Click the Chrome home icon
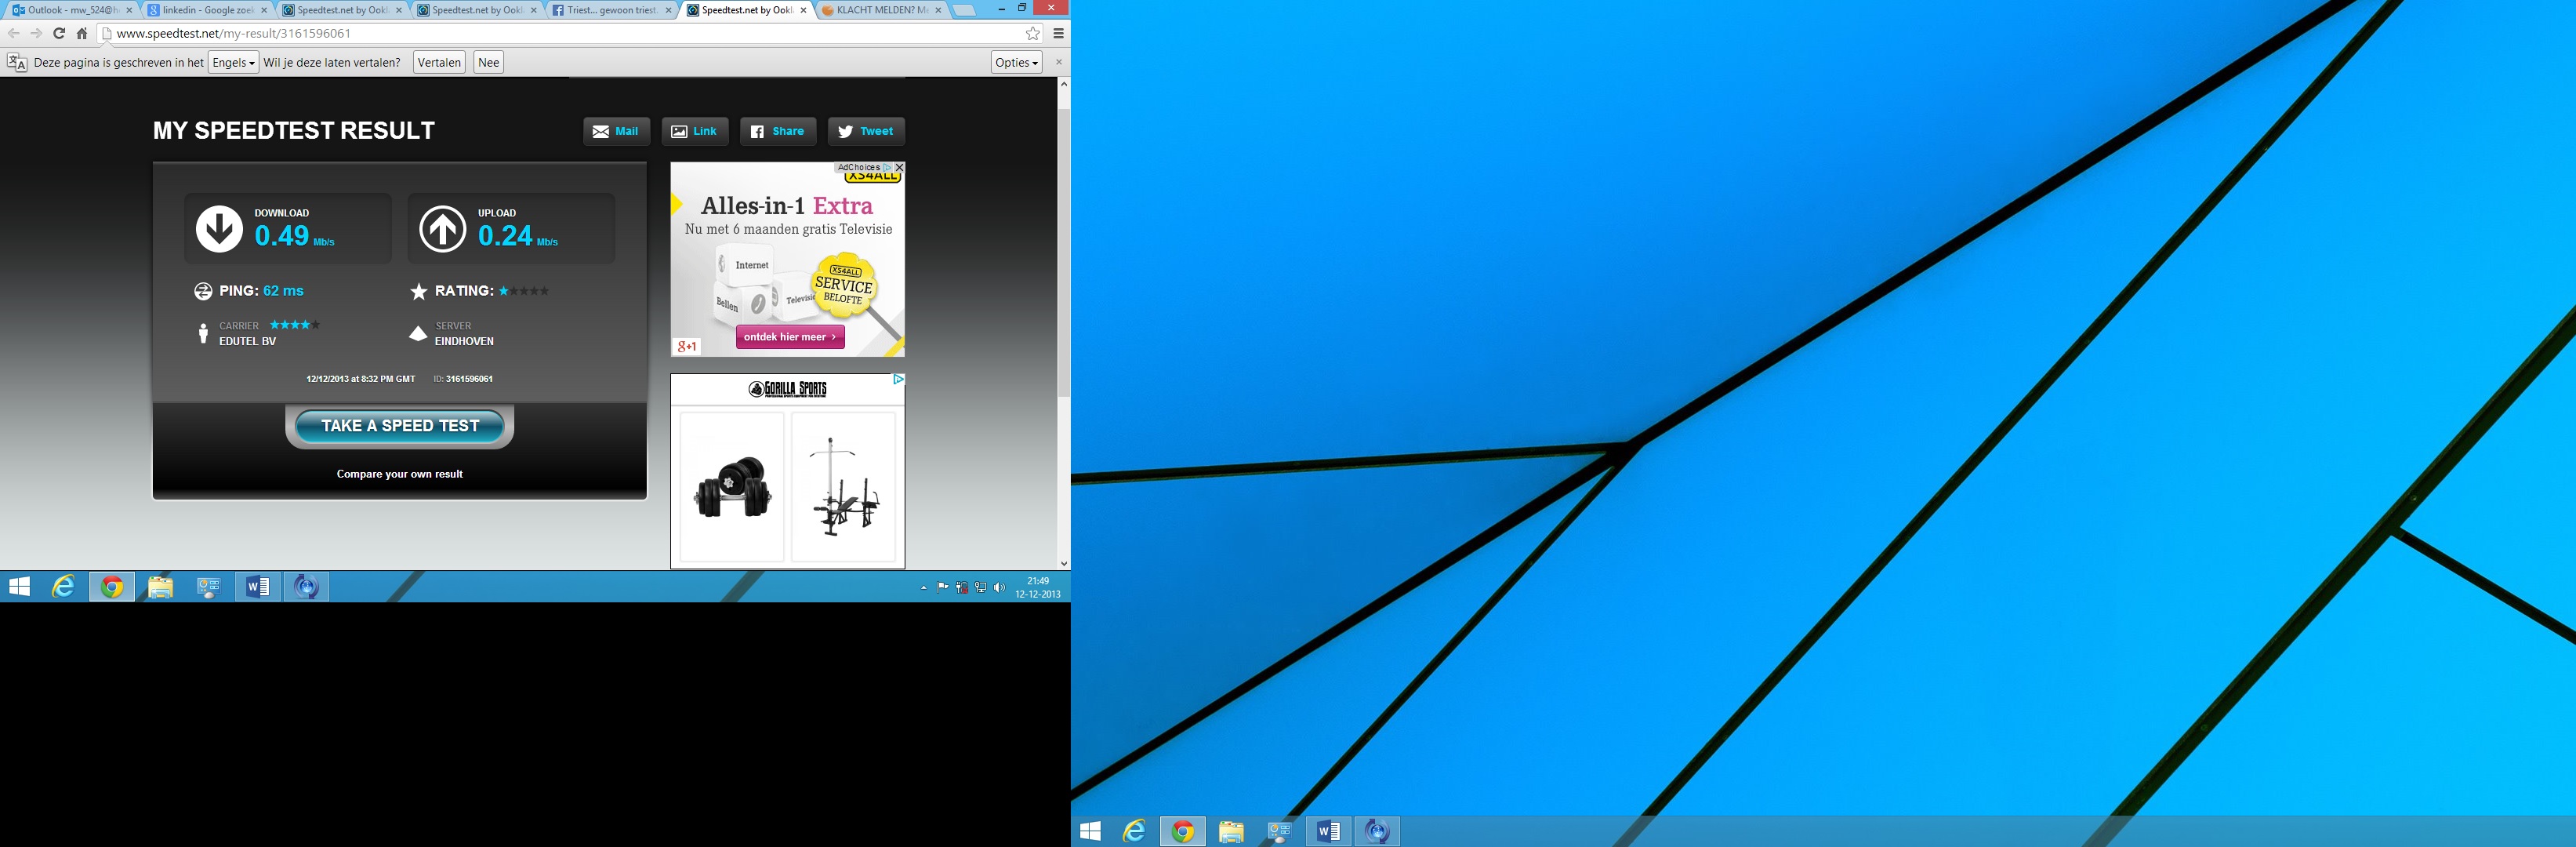The image size is (2576, 847). coord(82,33)
